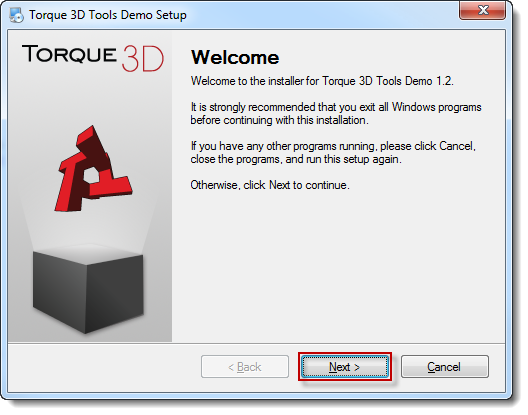Screen dimensions: 528x415
Task: Click the If you have any other programs line
Action: (x=333, y=146)
